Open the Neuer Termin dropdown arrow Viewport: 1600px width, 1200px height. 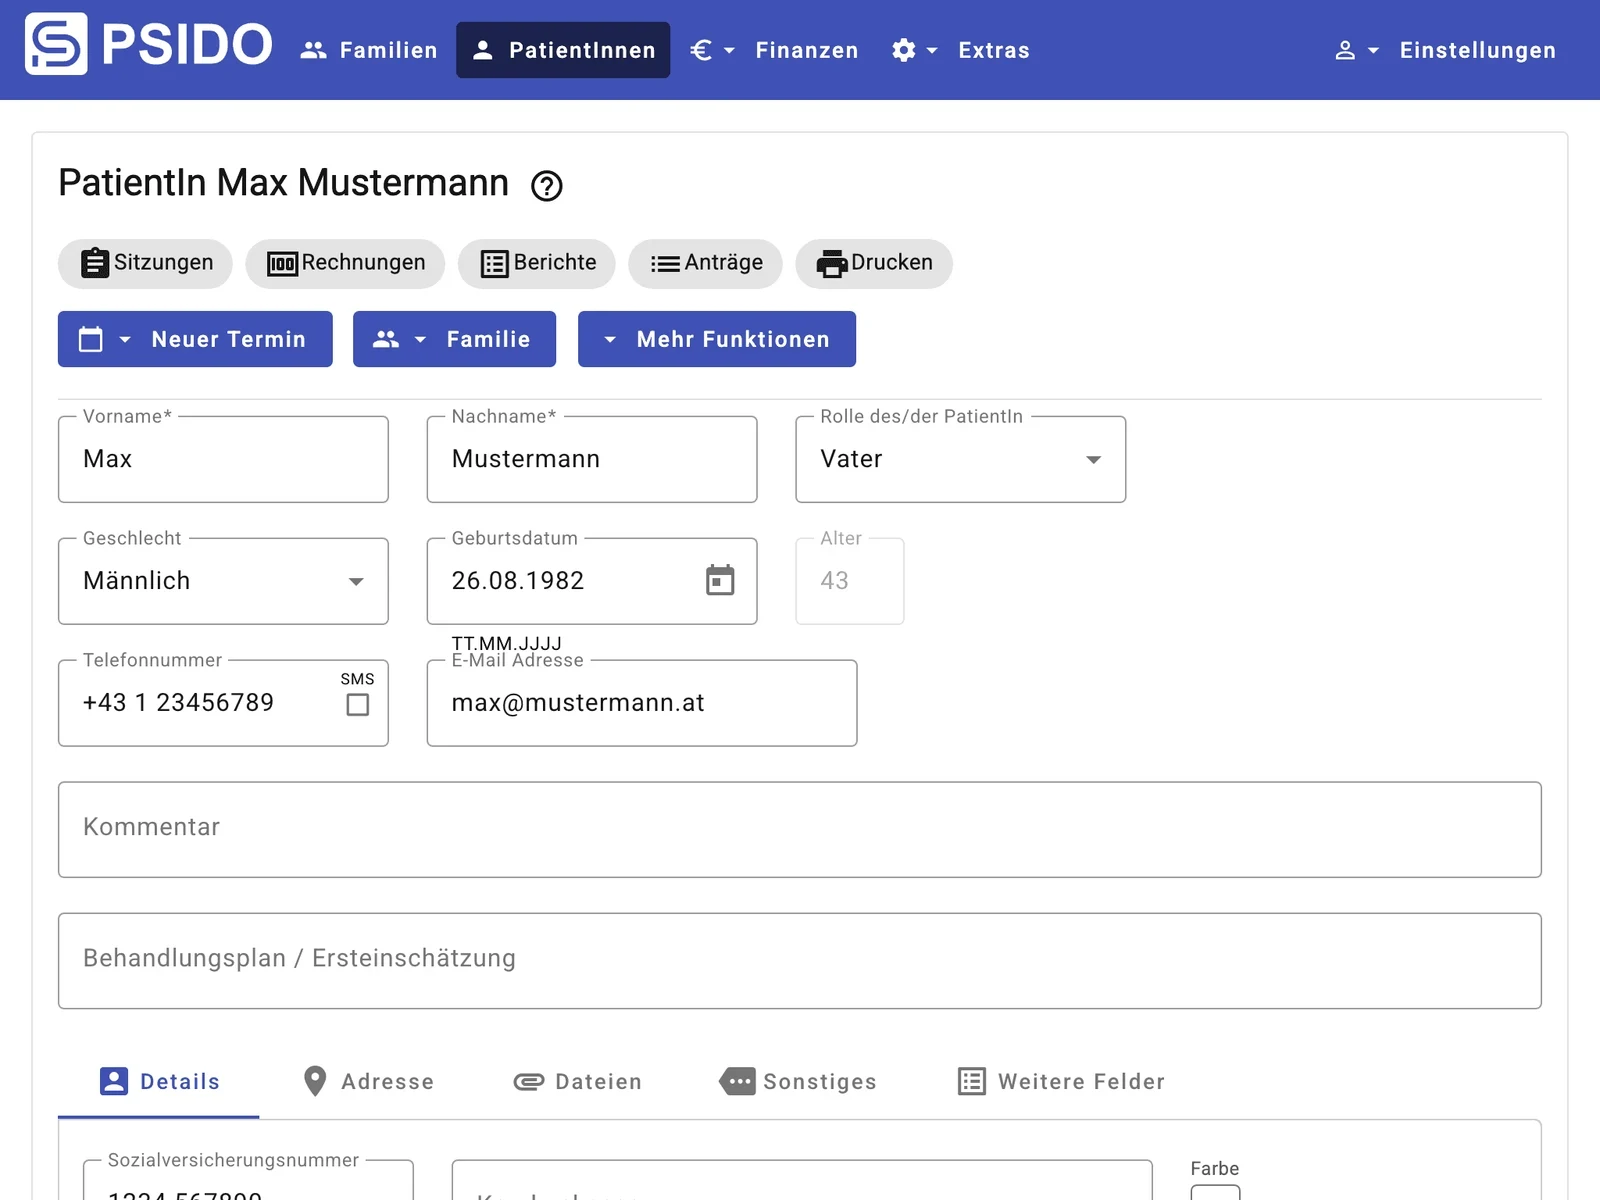click(x=125, y=340)
